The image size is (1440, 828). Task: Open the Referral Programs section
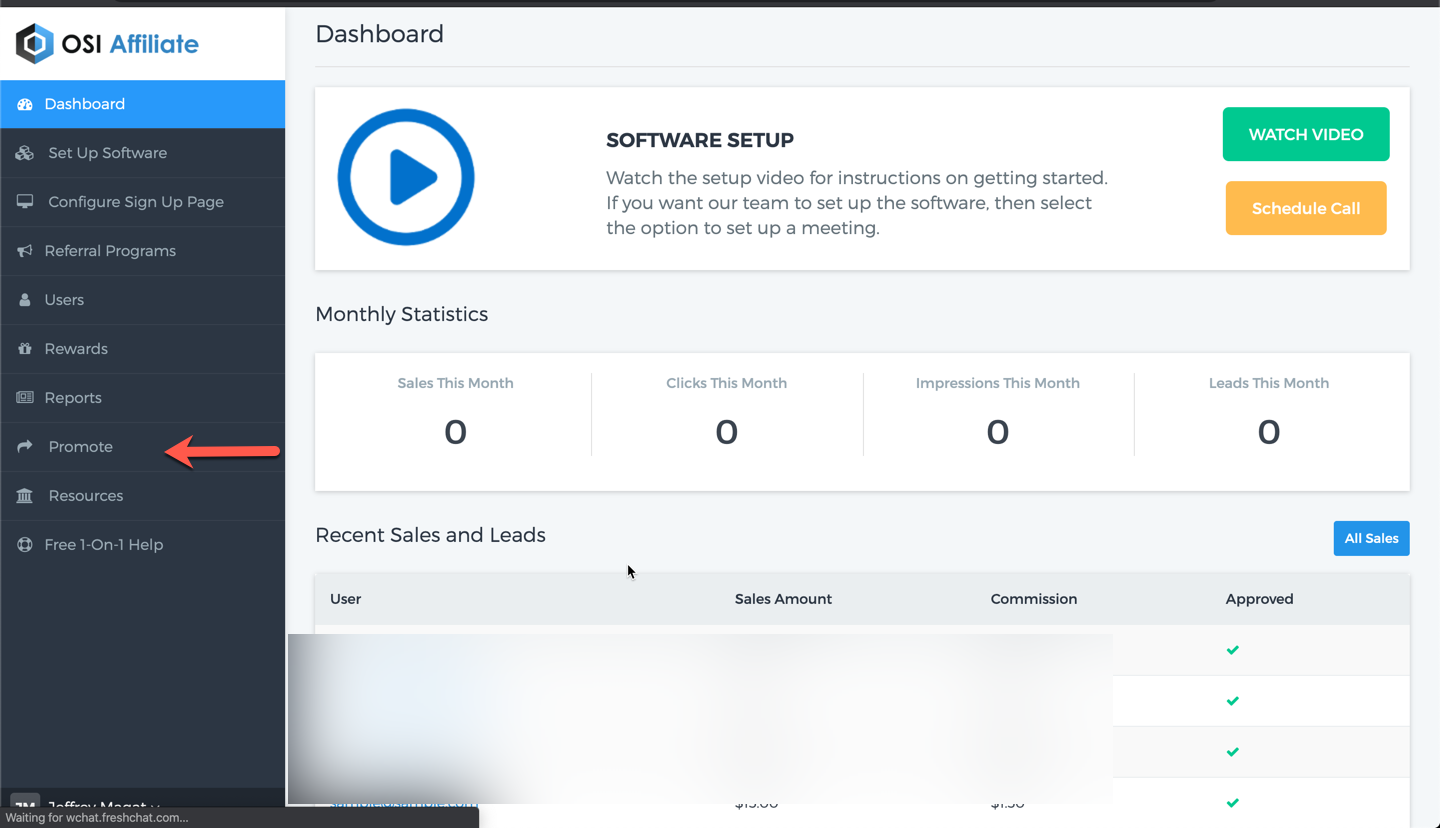[x=143, y=251]
